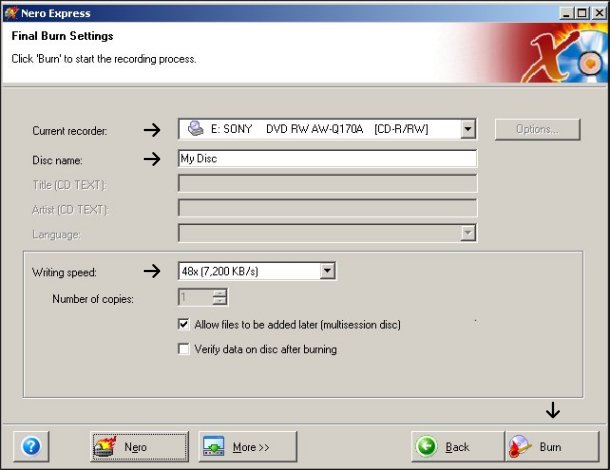
Task: Click the Burn button to start recording
Action: point(552,446)
